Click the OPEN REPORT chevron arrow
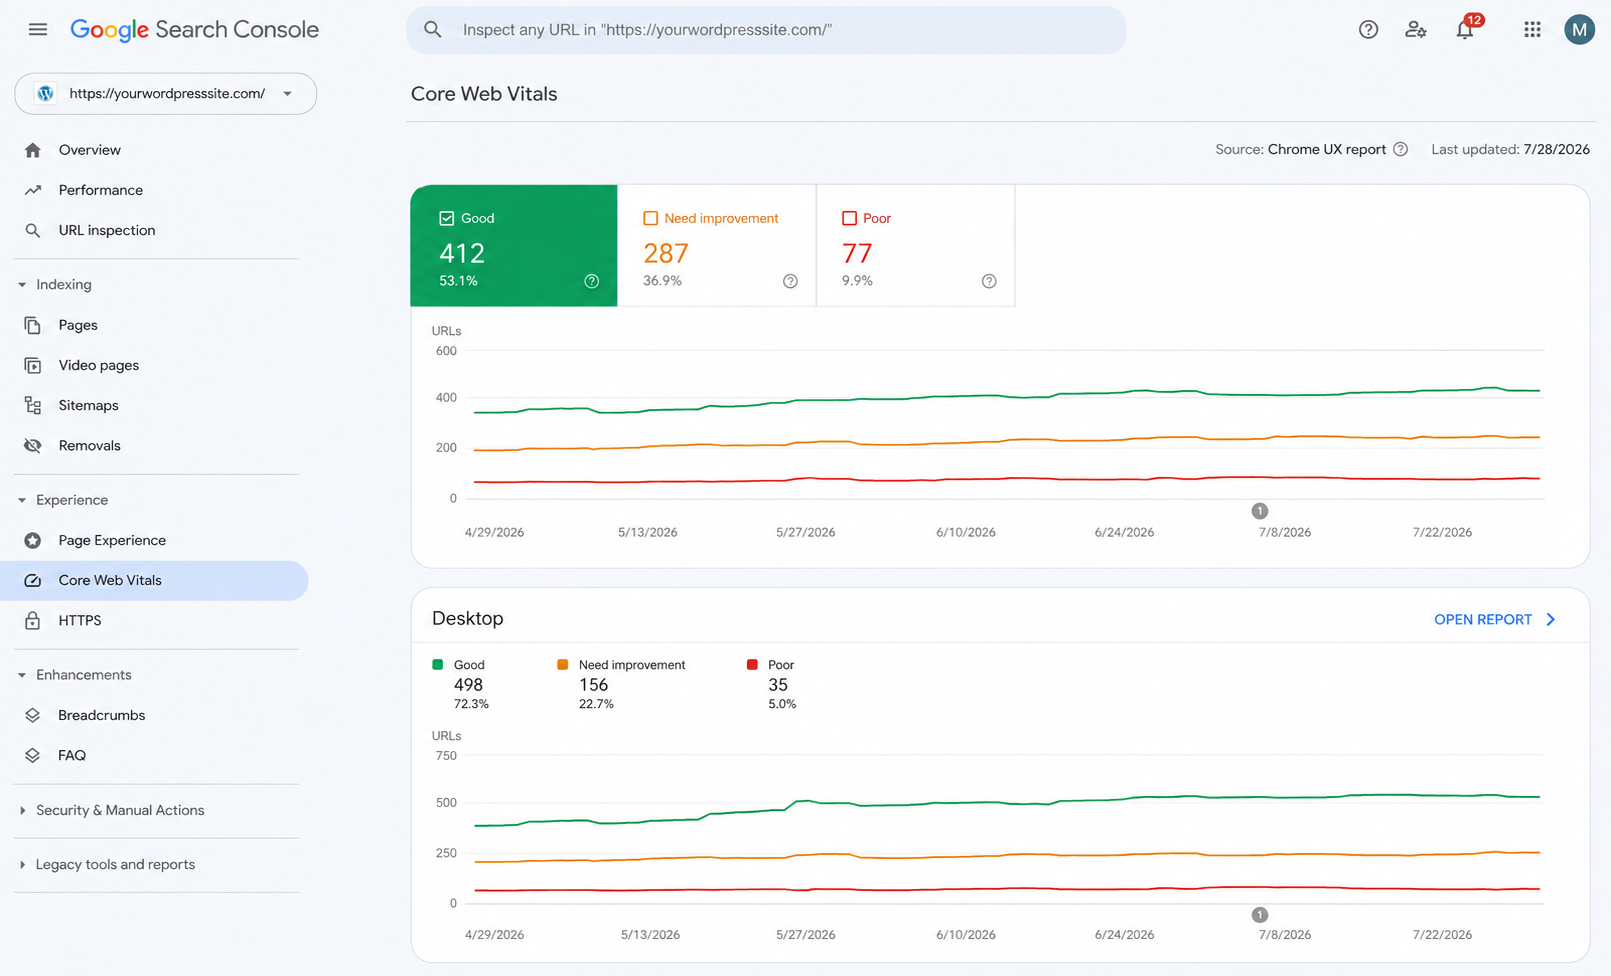Image resolution: width=1611 pixels, height=976 pixels. pos(1551,619)
